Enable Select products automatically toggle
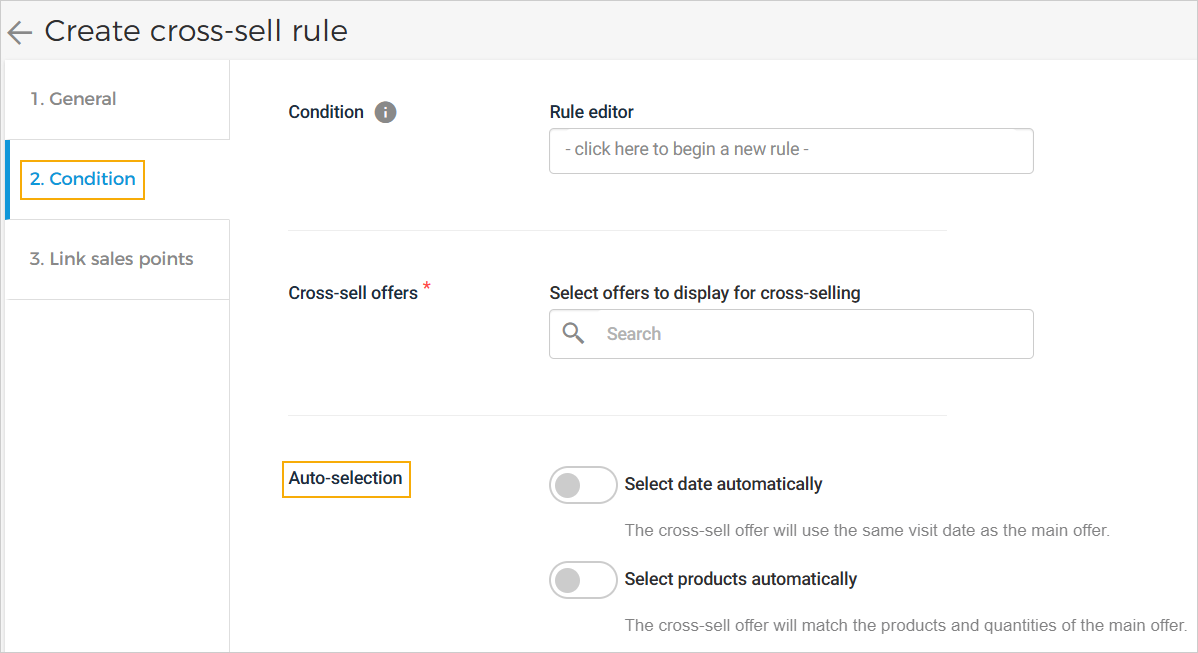1198x653 pixels. click(582, 580)
